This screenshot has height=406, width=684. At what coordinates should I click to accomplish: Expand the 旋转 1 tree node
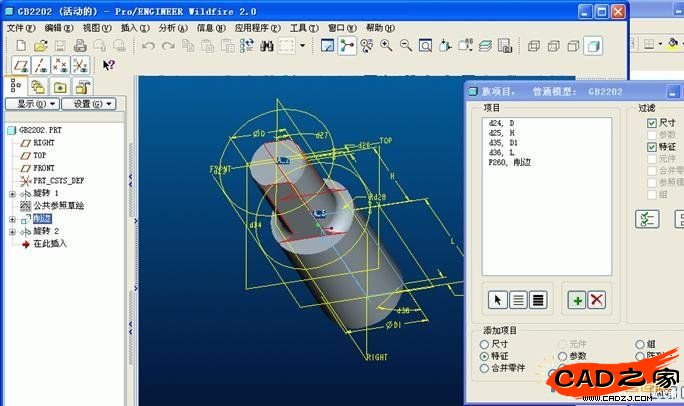pos(12,193)
